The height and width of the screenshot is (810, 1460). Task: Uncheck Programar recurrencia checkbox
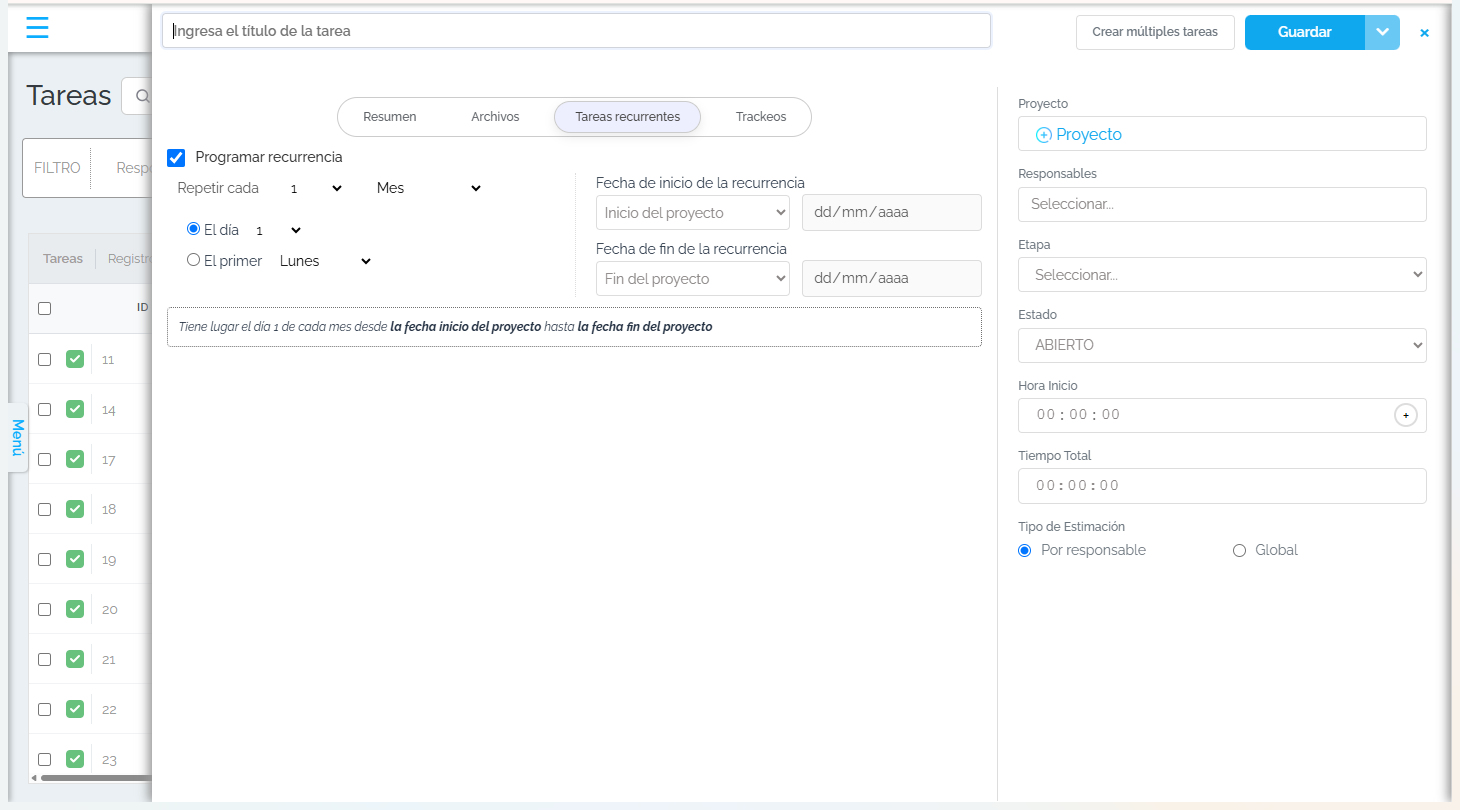point(176,157)
